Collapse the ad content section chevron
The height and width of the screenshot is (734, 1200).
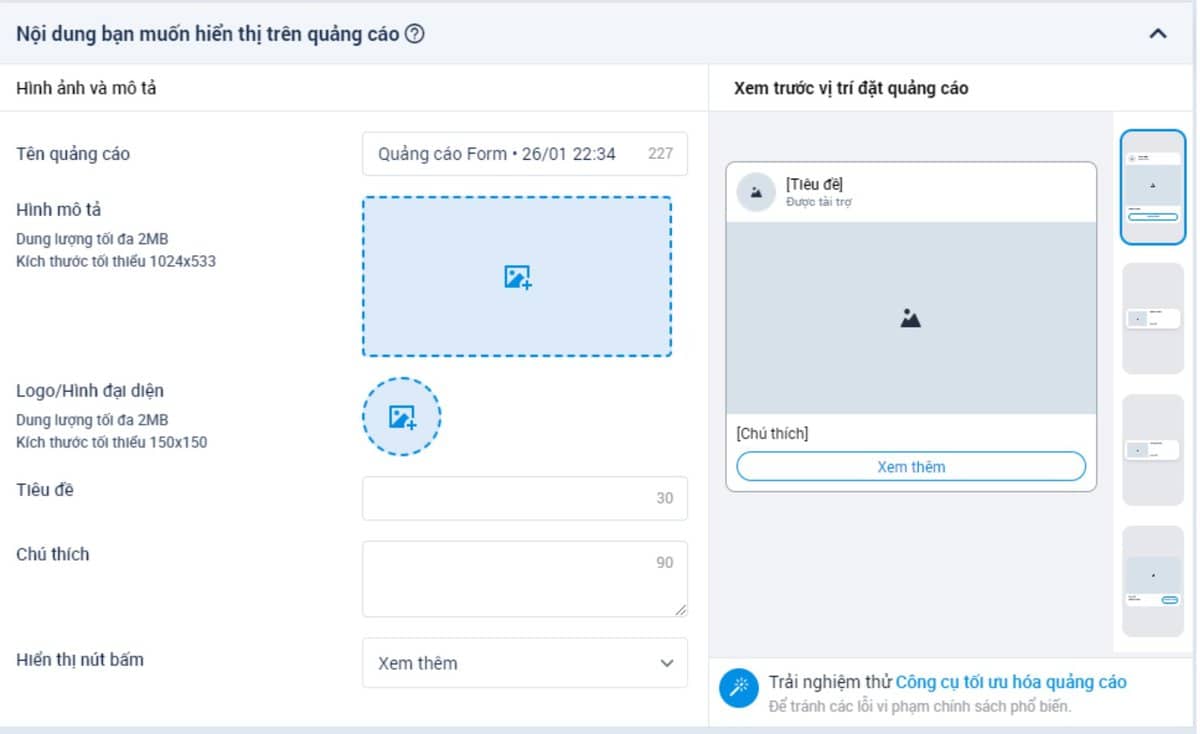[1158, 34]
